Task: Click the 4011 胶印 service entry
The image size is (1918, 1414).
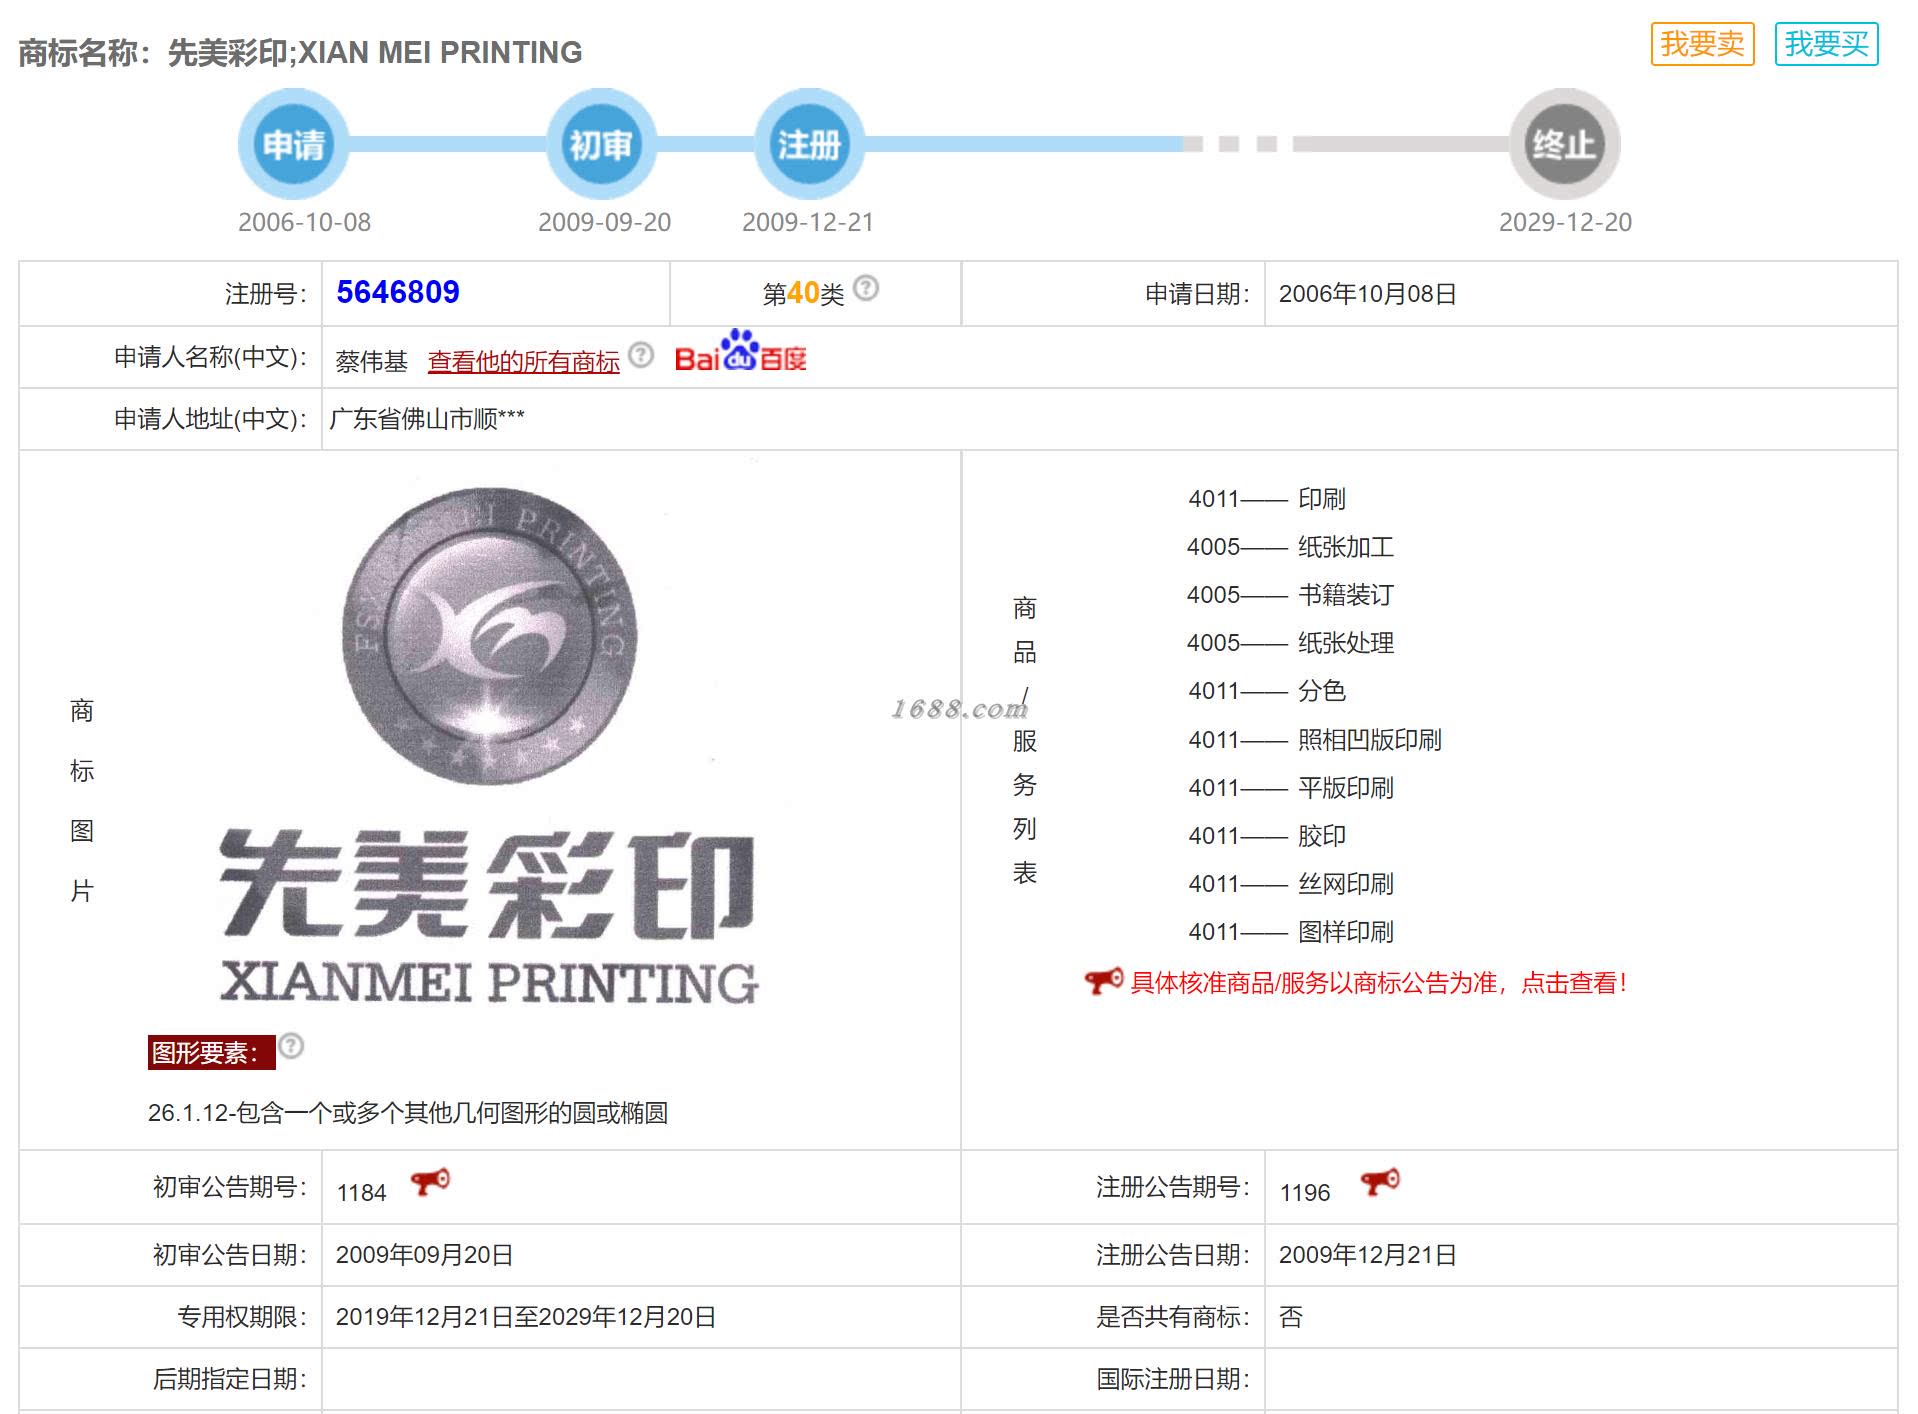Action: (x=1267, y=836)
